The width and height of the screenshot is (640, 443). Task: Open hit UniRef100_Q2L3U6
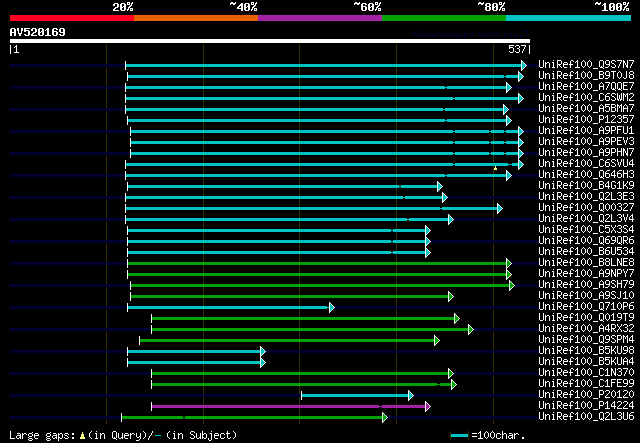tap(586, 417)
